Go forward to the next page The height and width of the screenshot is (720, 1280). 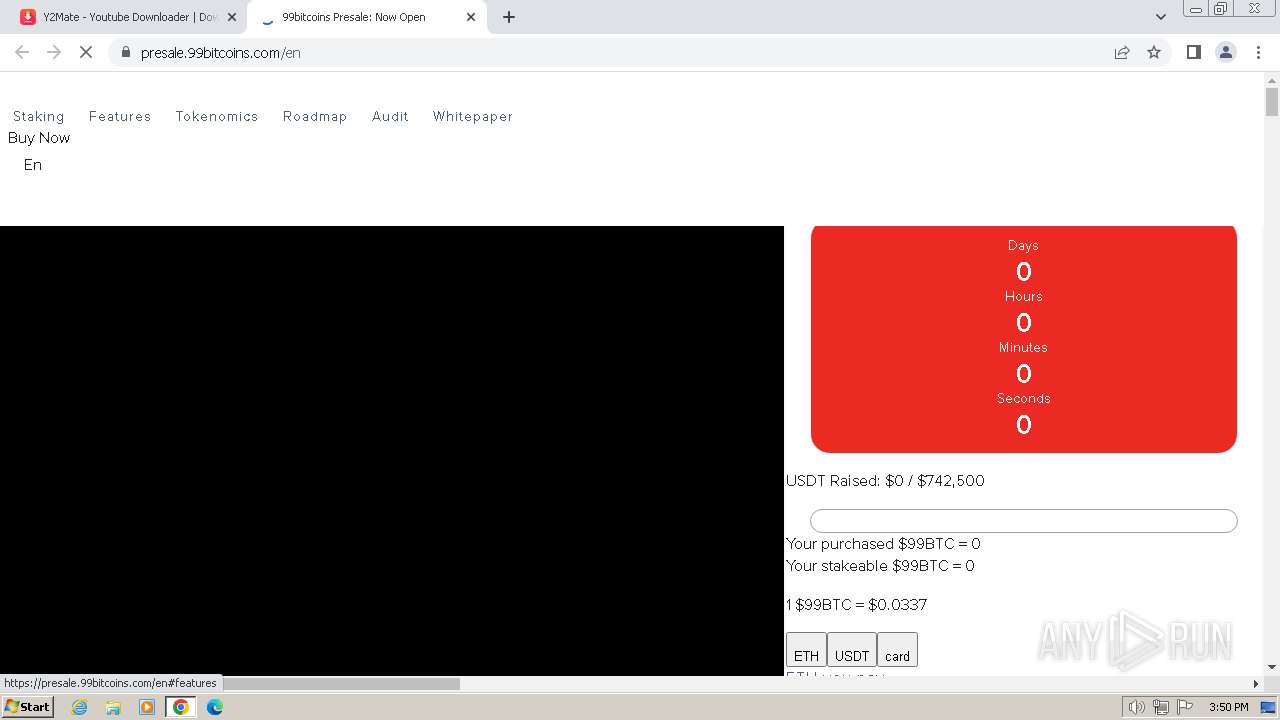(54, 52)
